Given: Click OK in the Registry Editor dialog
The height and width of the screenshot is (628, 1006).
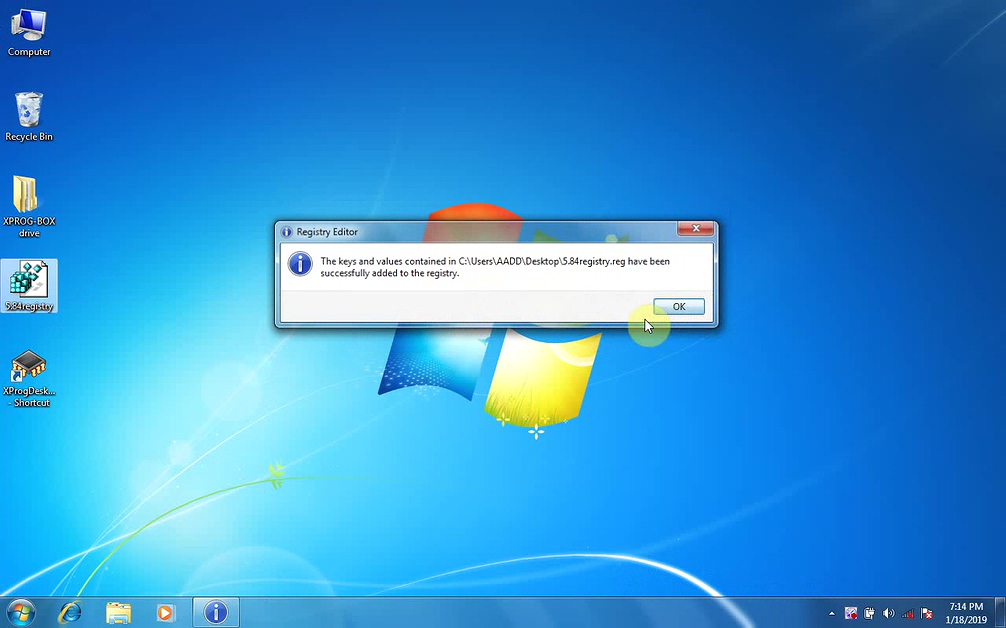Looking at the screenshot, I should [679, 307].
